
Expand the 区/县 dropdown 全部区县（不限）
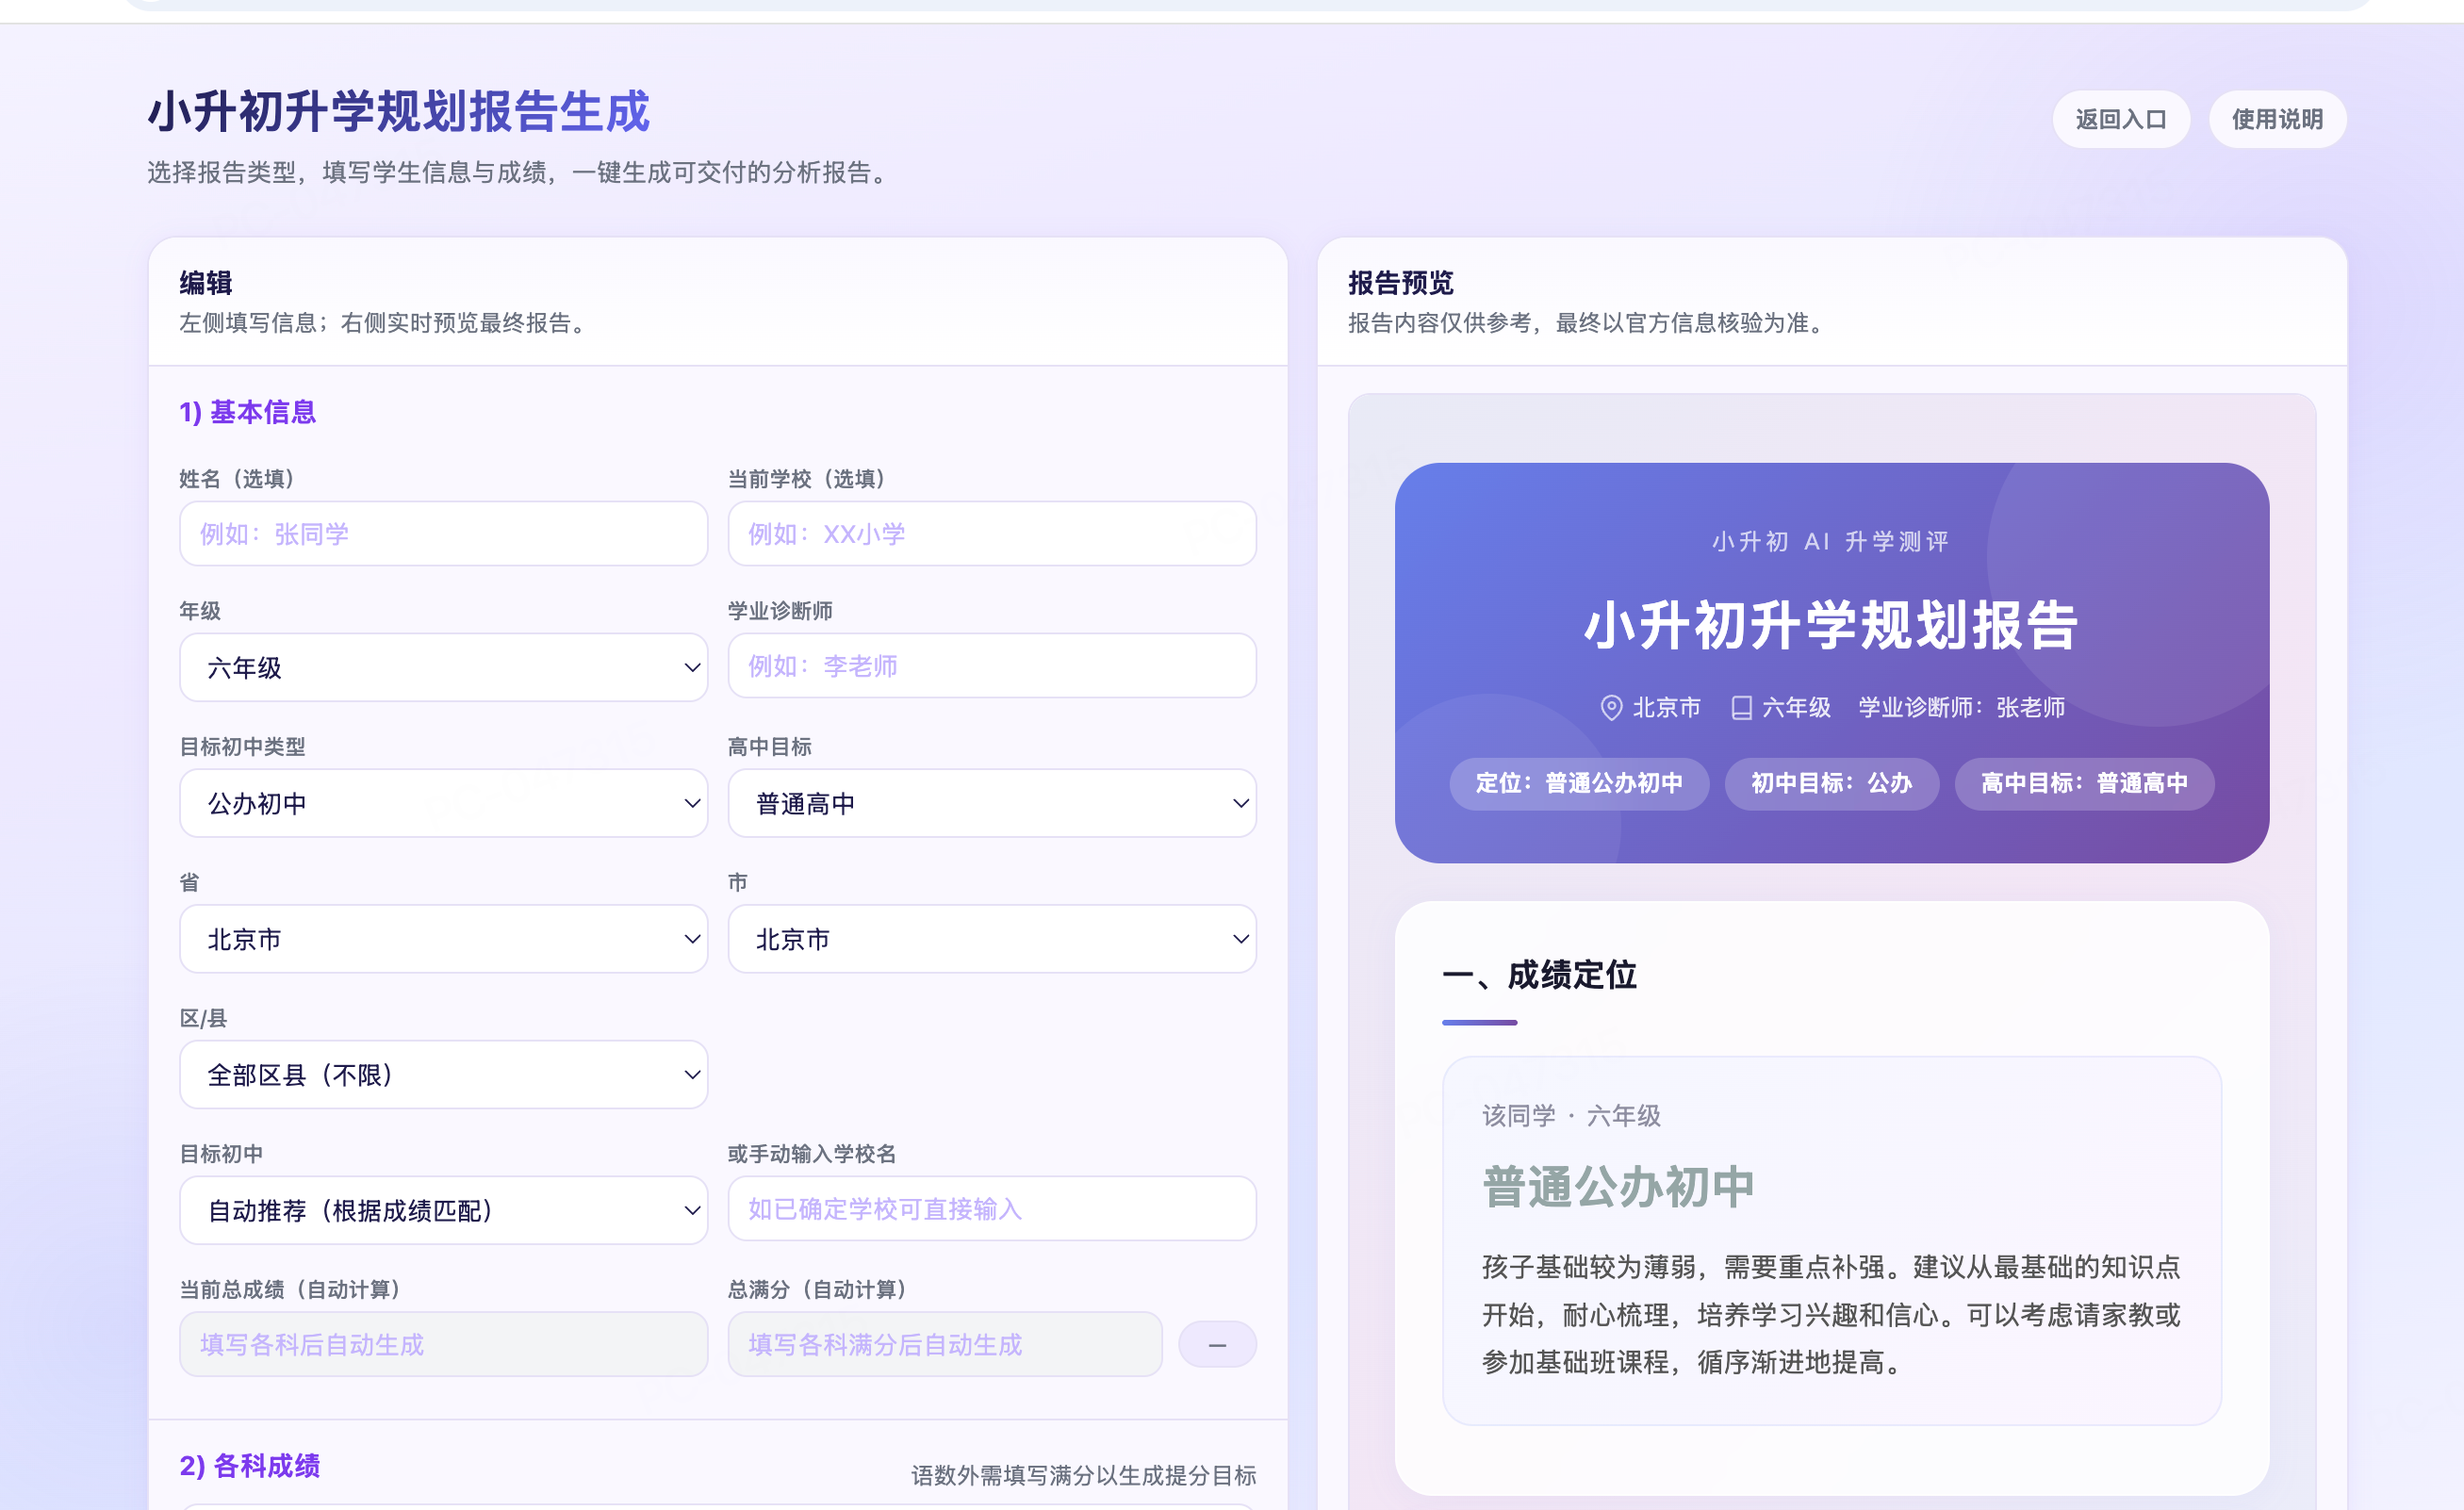443,1075
